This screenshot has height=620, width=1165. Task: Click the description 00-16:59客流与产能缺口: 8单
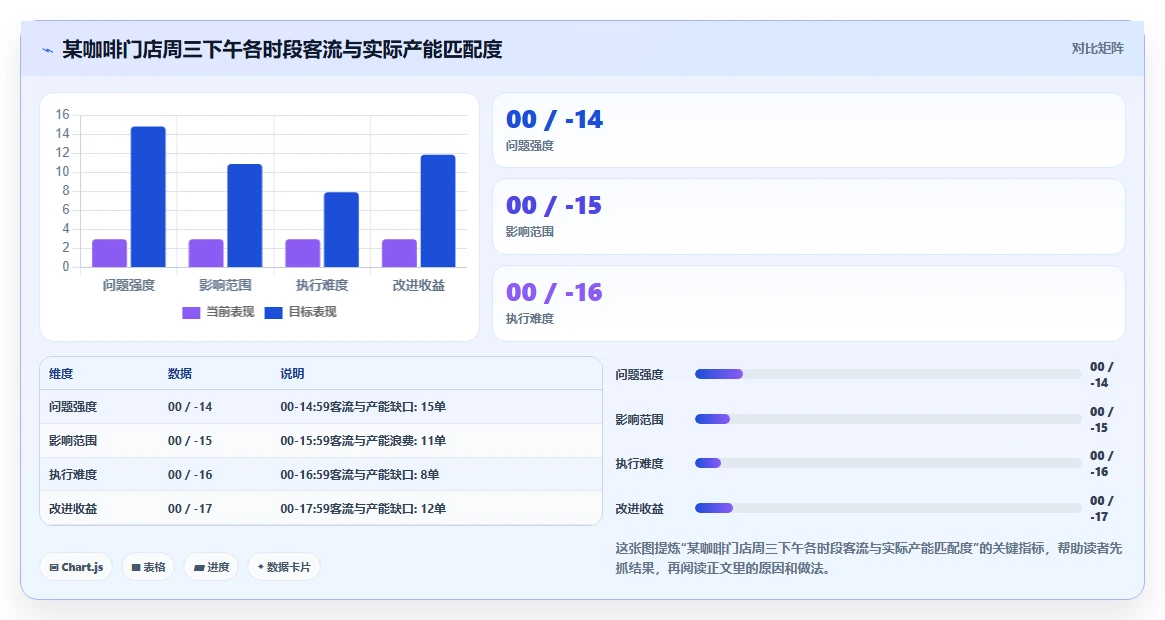point(360,475)
